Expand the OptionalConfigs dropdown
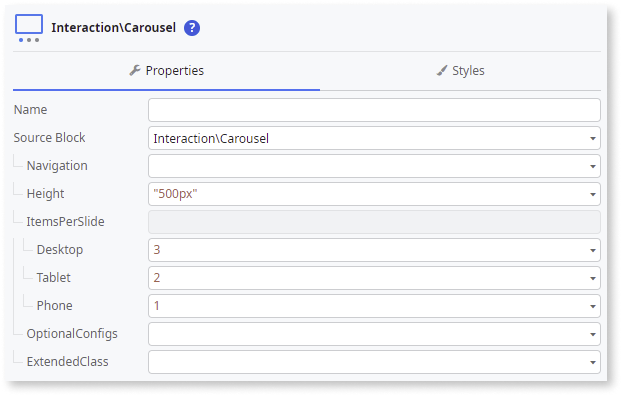 [x=374, y=334]
